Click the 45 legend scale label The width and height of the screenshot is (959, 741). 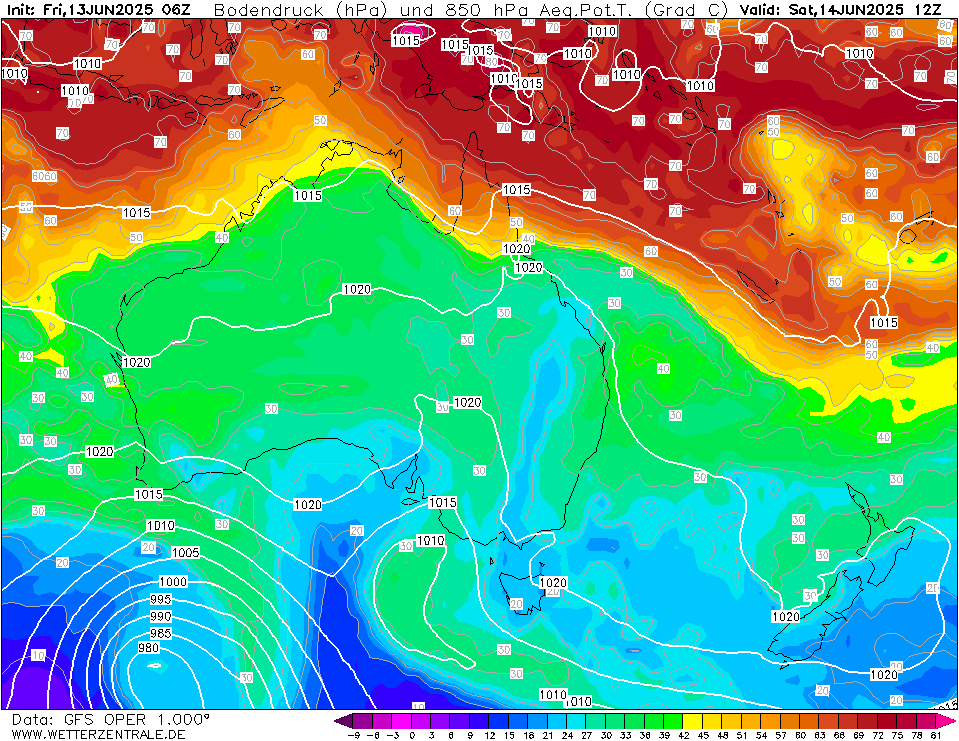(703, 735)
